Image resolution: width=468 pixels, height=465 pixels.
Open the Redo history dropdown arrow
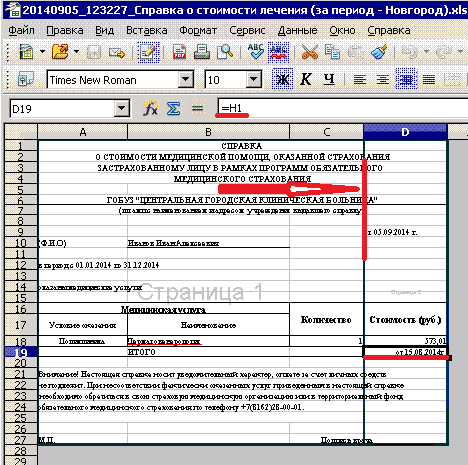pyautogui.click(x=460, y=52)
